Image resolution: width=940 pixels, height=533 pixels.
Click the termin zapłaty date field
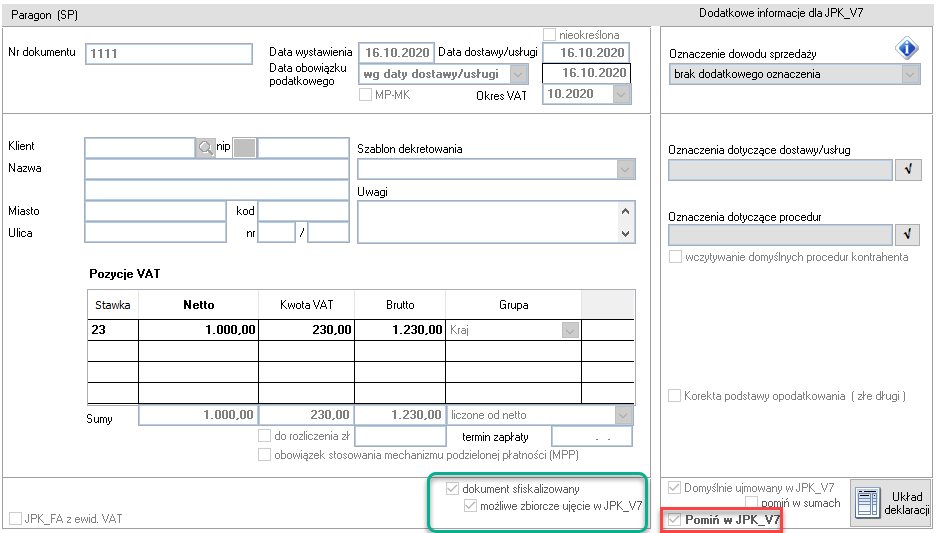coord(592,436)
